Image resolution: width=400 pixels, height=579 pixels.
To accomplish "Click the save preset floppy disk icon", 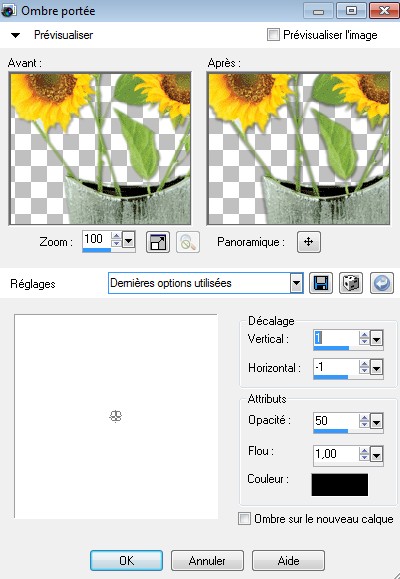I will [320, 283].
